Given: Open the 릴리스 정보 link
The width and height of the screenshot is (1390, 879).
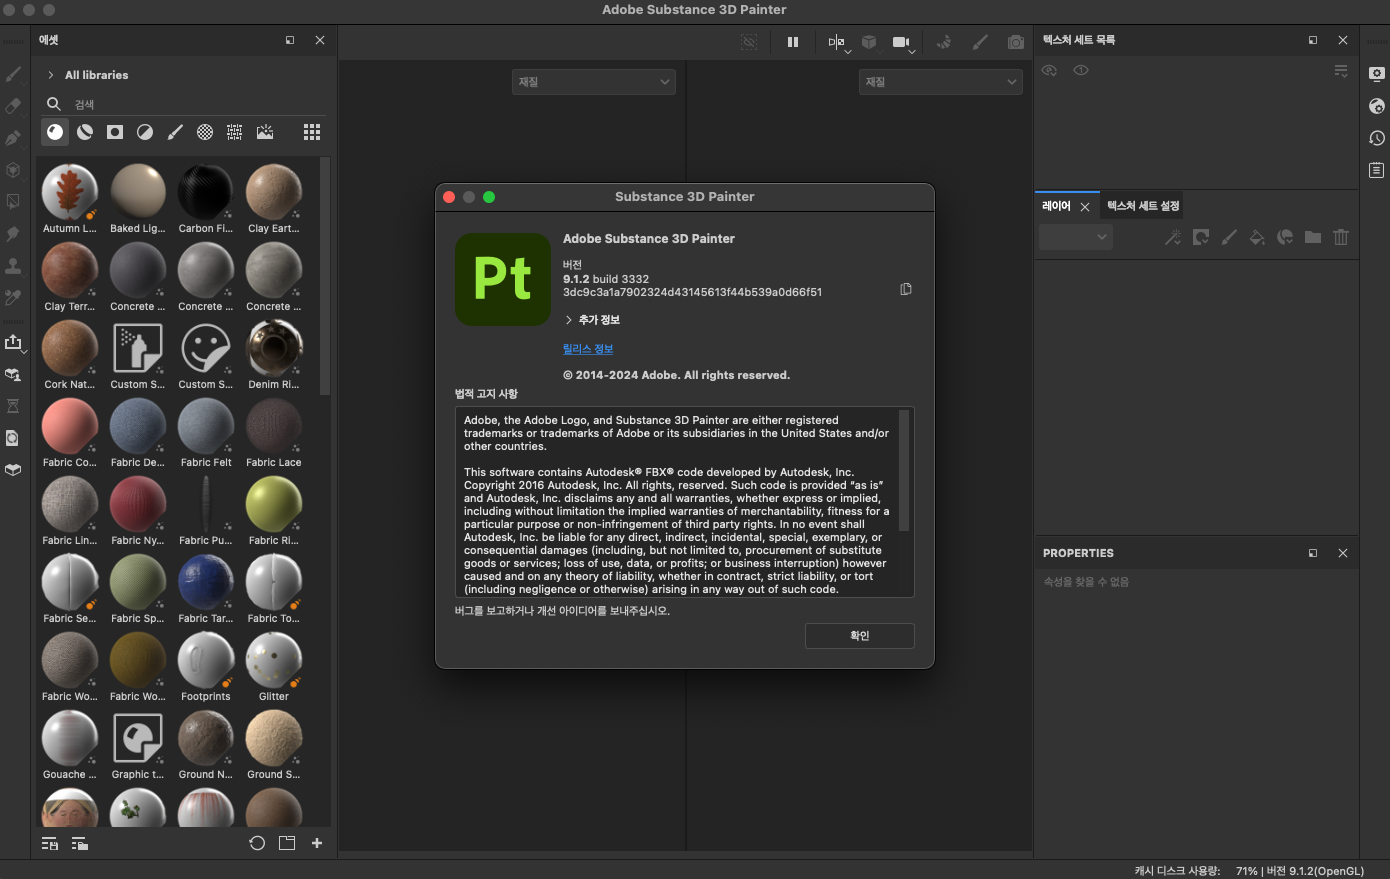Looking at the screenshot, I should click(x=588, y=349).
